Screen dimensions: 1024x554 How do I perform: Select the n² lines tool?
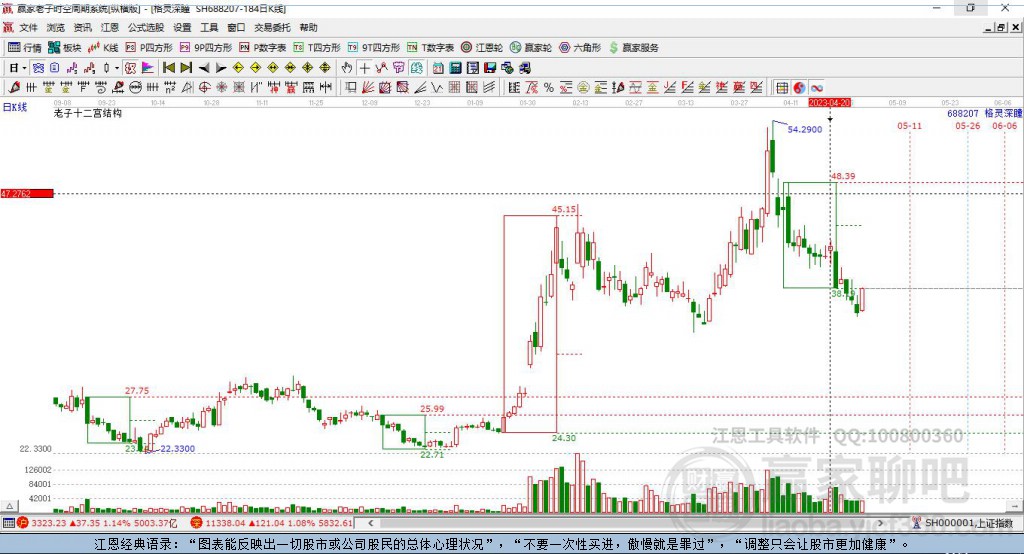170,88
